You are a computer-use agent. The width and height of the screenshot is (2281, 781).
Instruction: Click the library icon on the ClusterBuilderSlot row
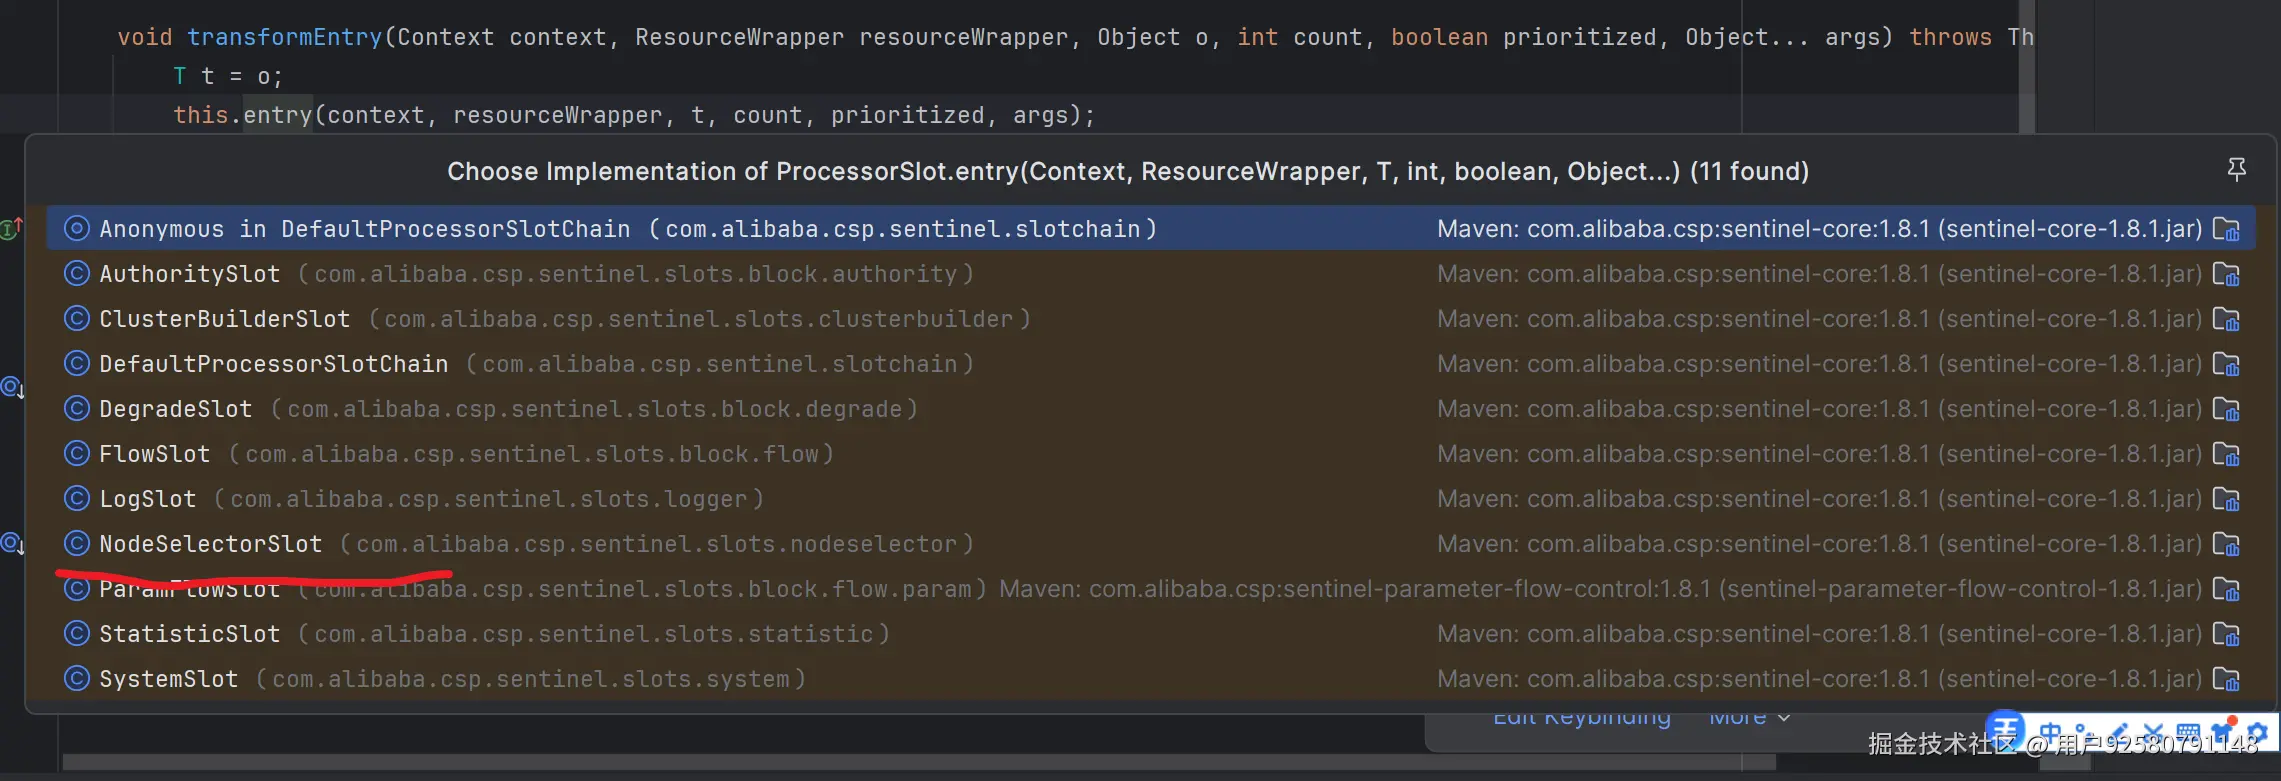tap(2226, 319)
